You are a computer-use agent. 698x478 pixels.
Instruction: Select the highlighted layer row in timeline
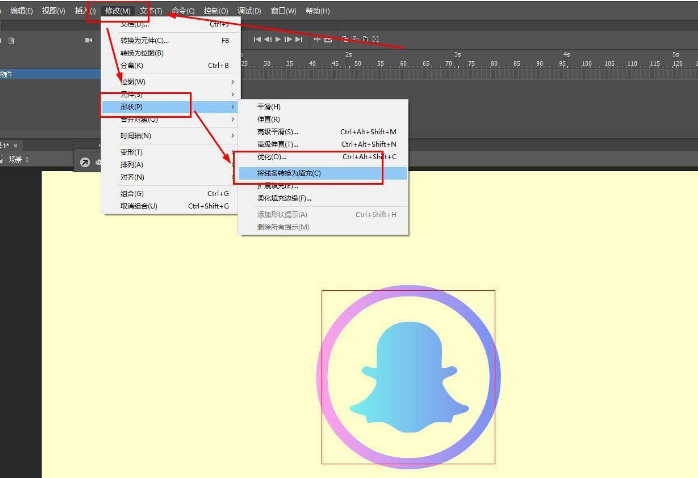coord(50,74)
